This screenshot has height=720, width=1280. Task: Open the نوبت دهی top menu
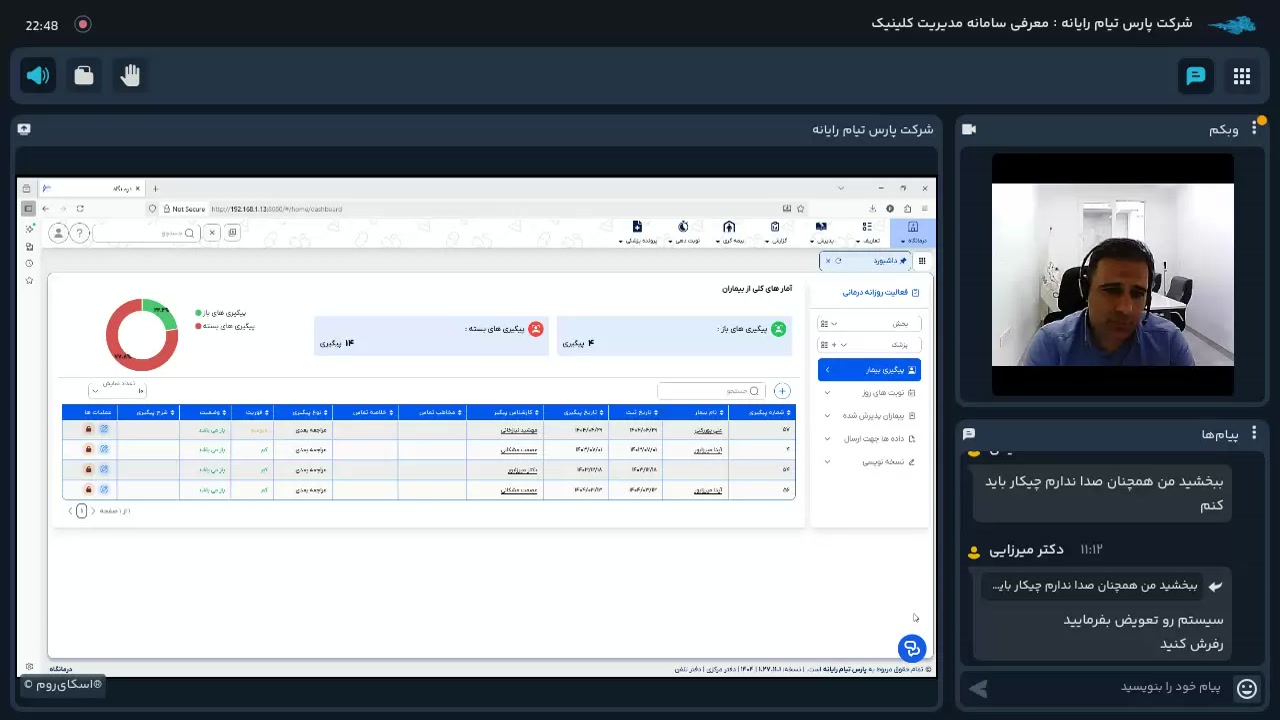(683, 233)
